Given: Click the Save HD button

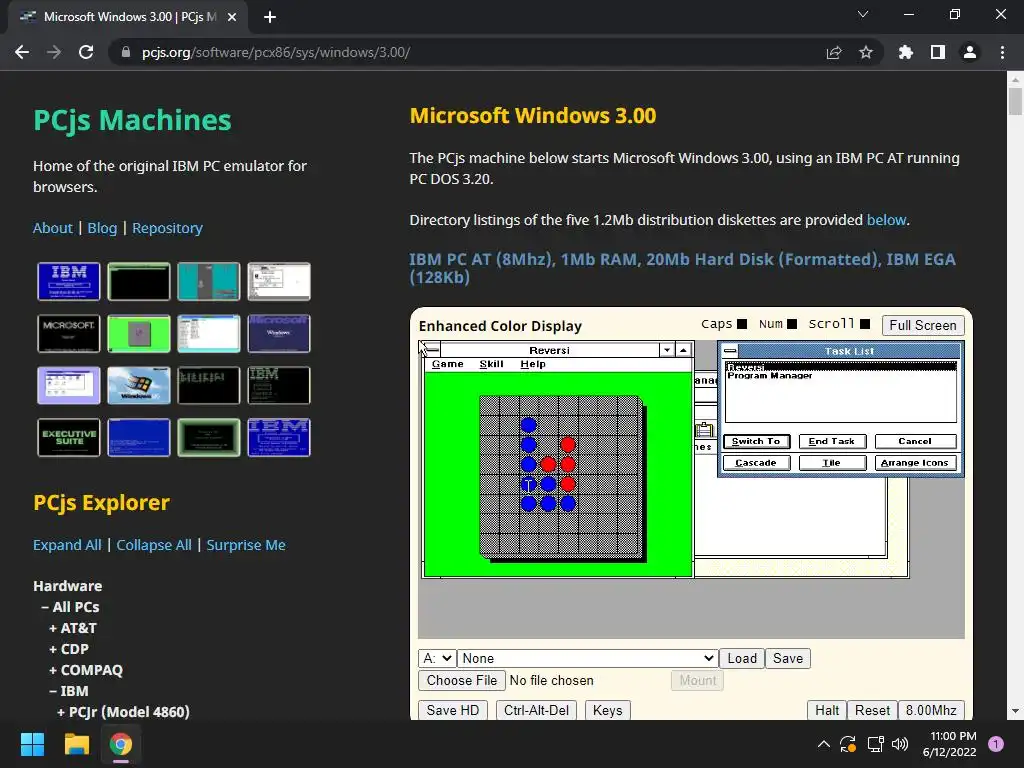Looking at the screenshot, I should pyautogui.click(x=453, y=711).
